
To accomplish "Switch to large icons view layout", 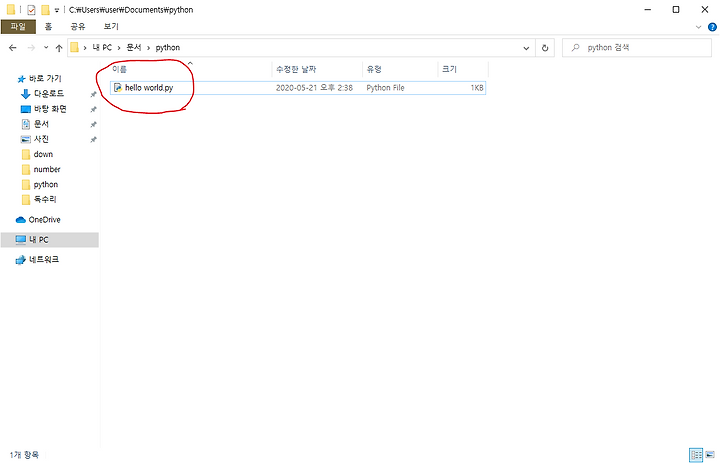I will 710,455.
